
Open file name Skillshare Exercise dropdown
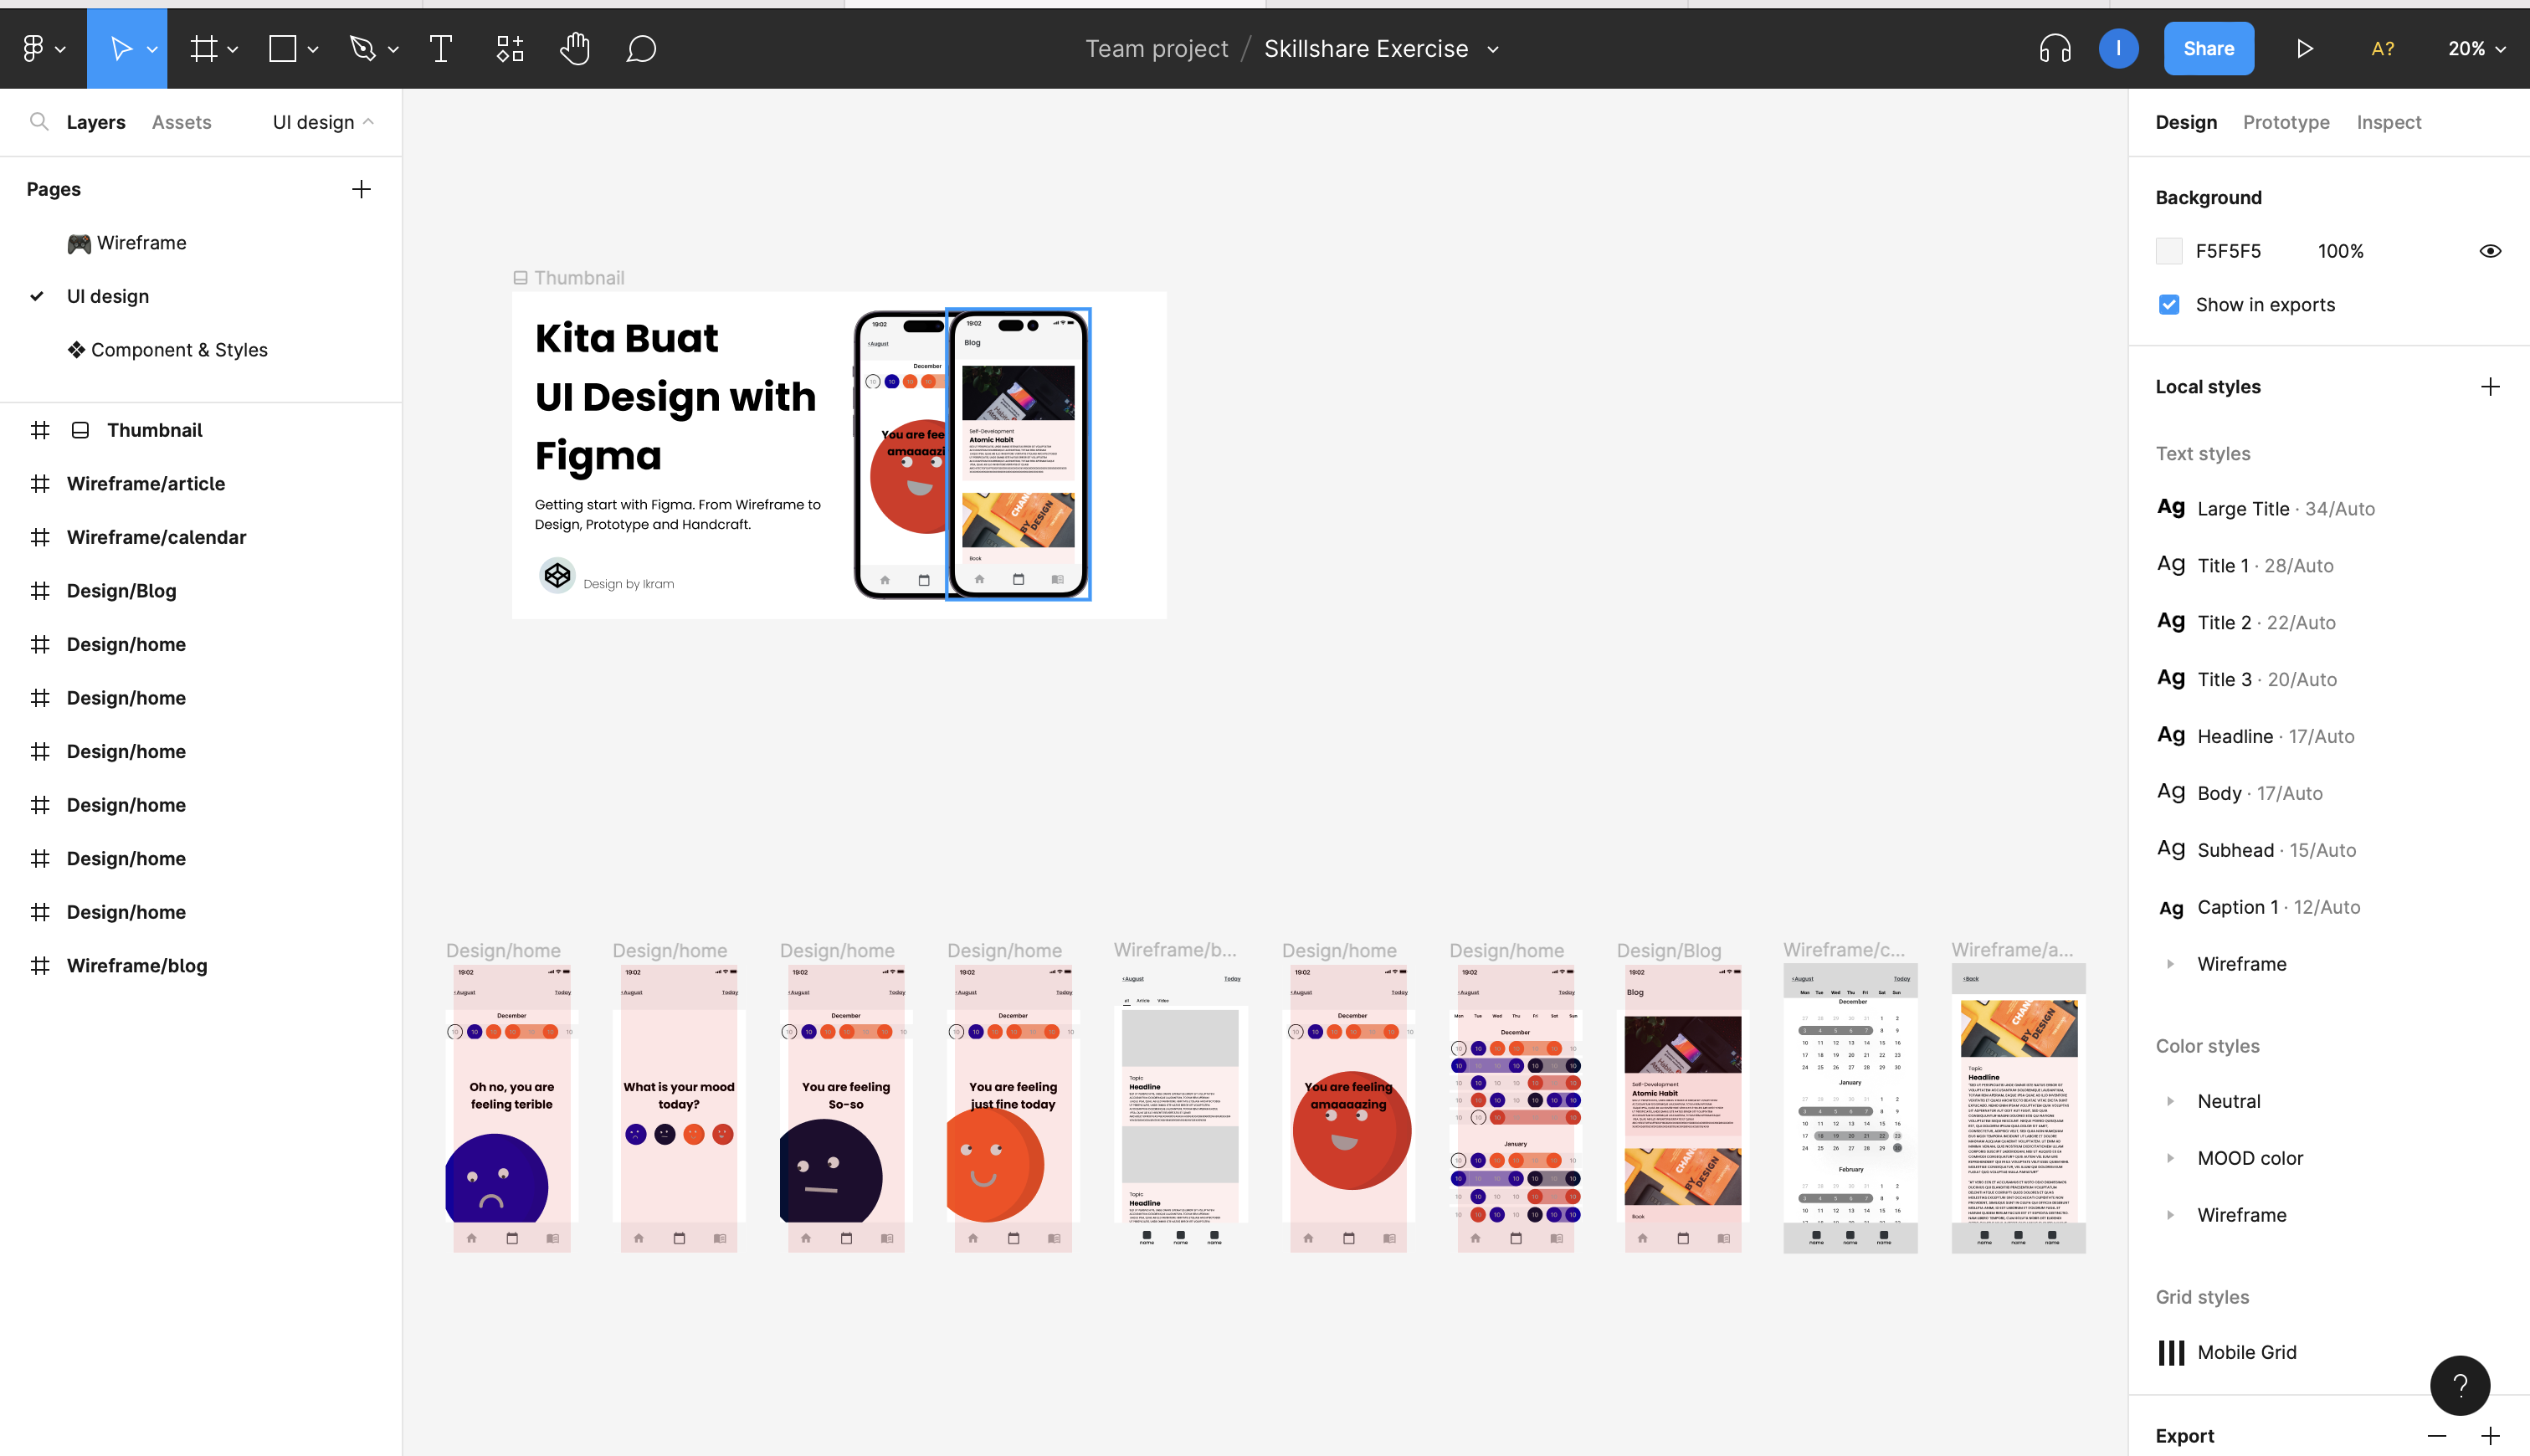click(x=1493, y=49)
